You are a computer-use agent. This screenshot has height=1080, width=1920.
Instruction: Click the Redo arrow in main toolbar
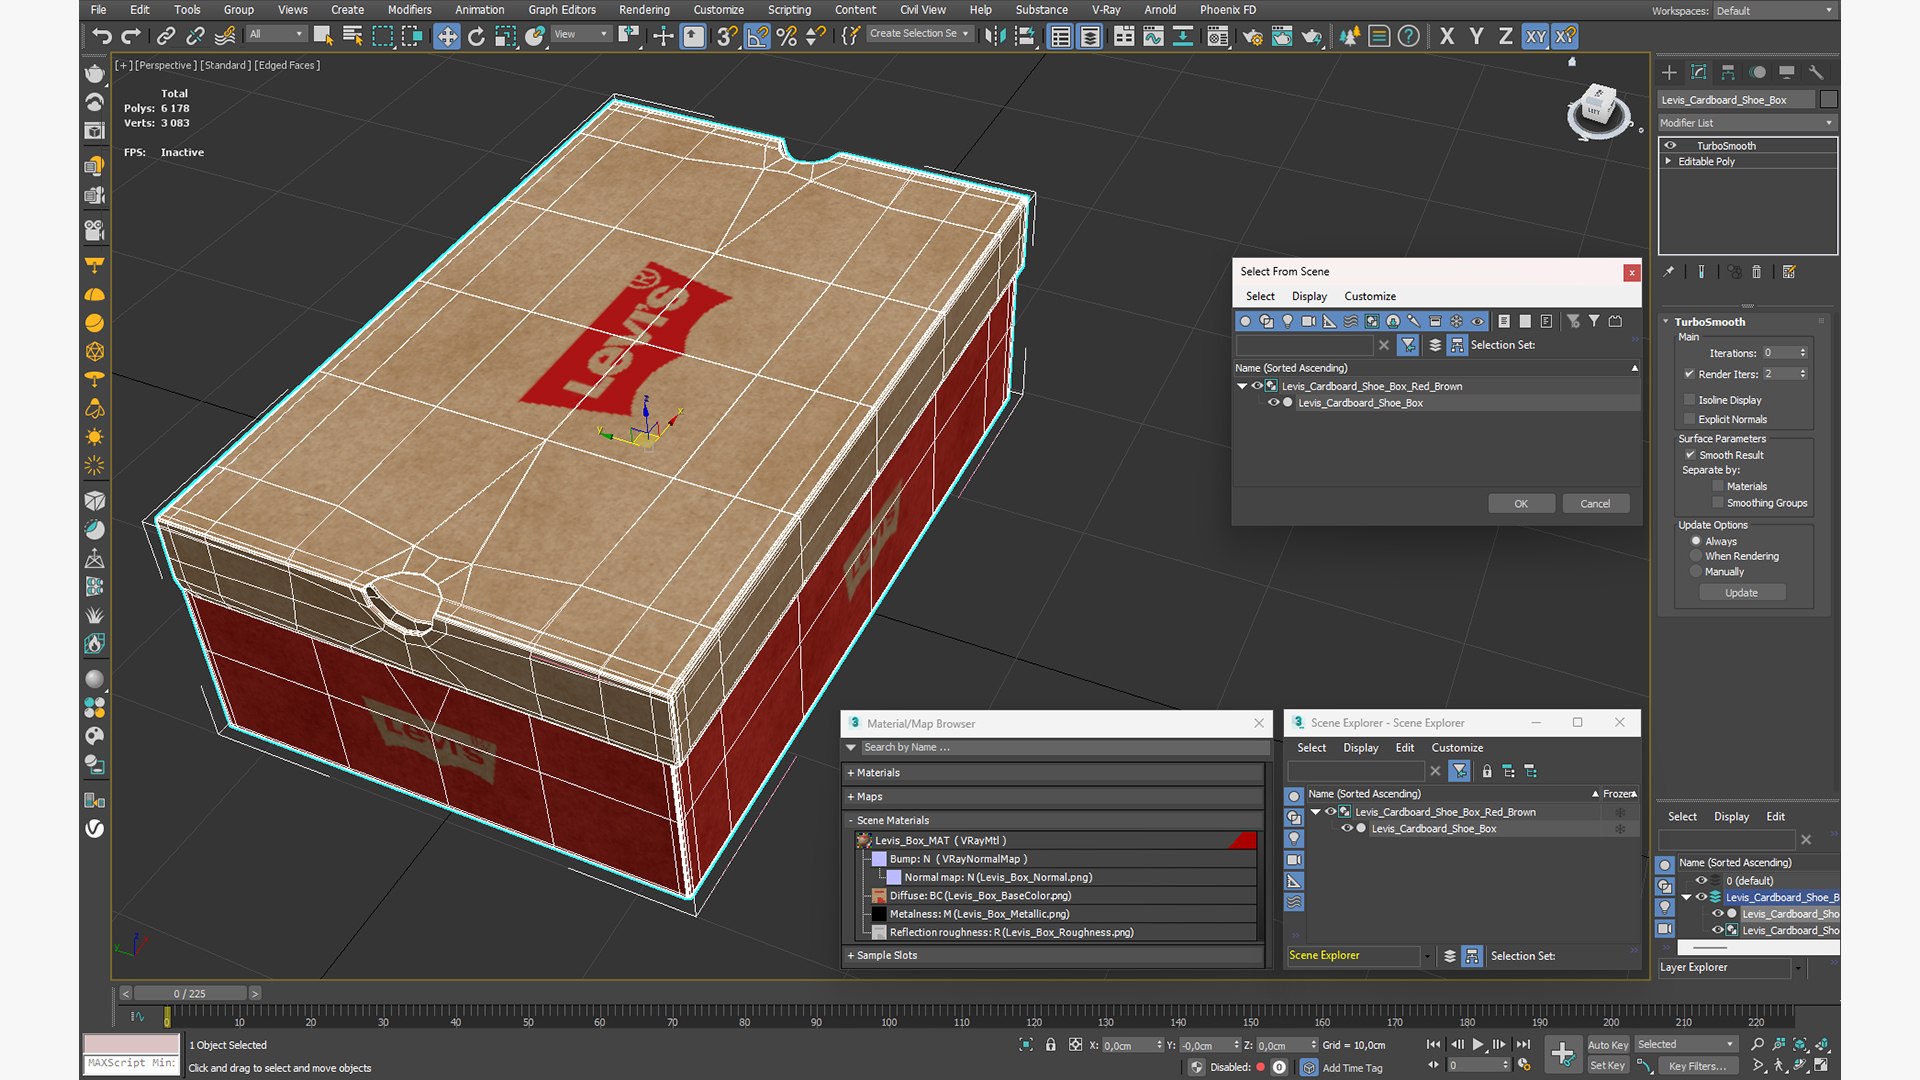(131, 37)
